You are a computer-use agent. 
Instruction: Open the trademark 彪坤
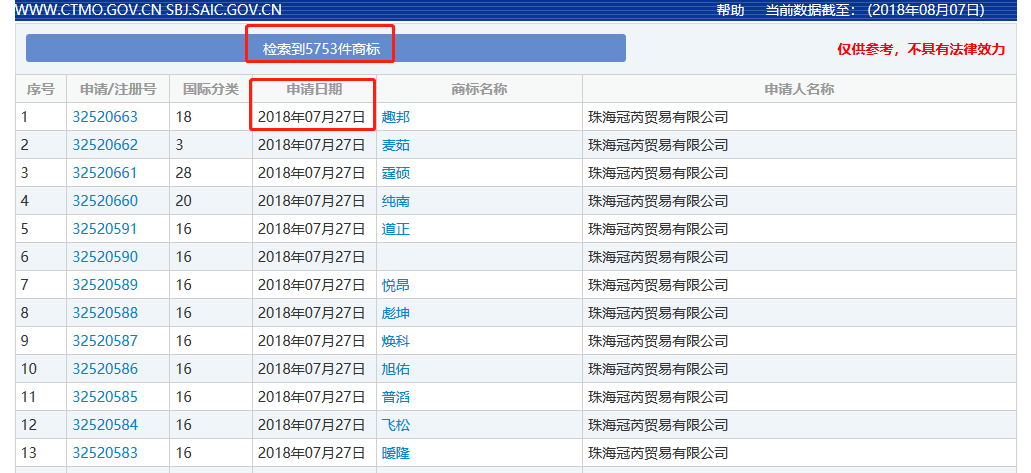396,312
